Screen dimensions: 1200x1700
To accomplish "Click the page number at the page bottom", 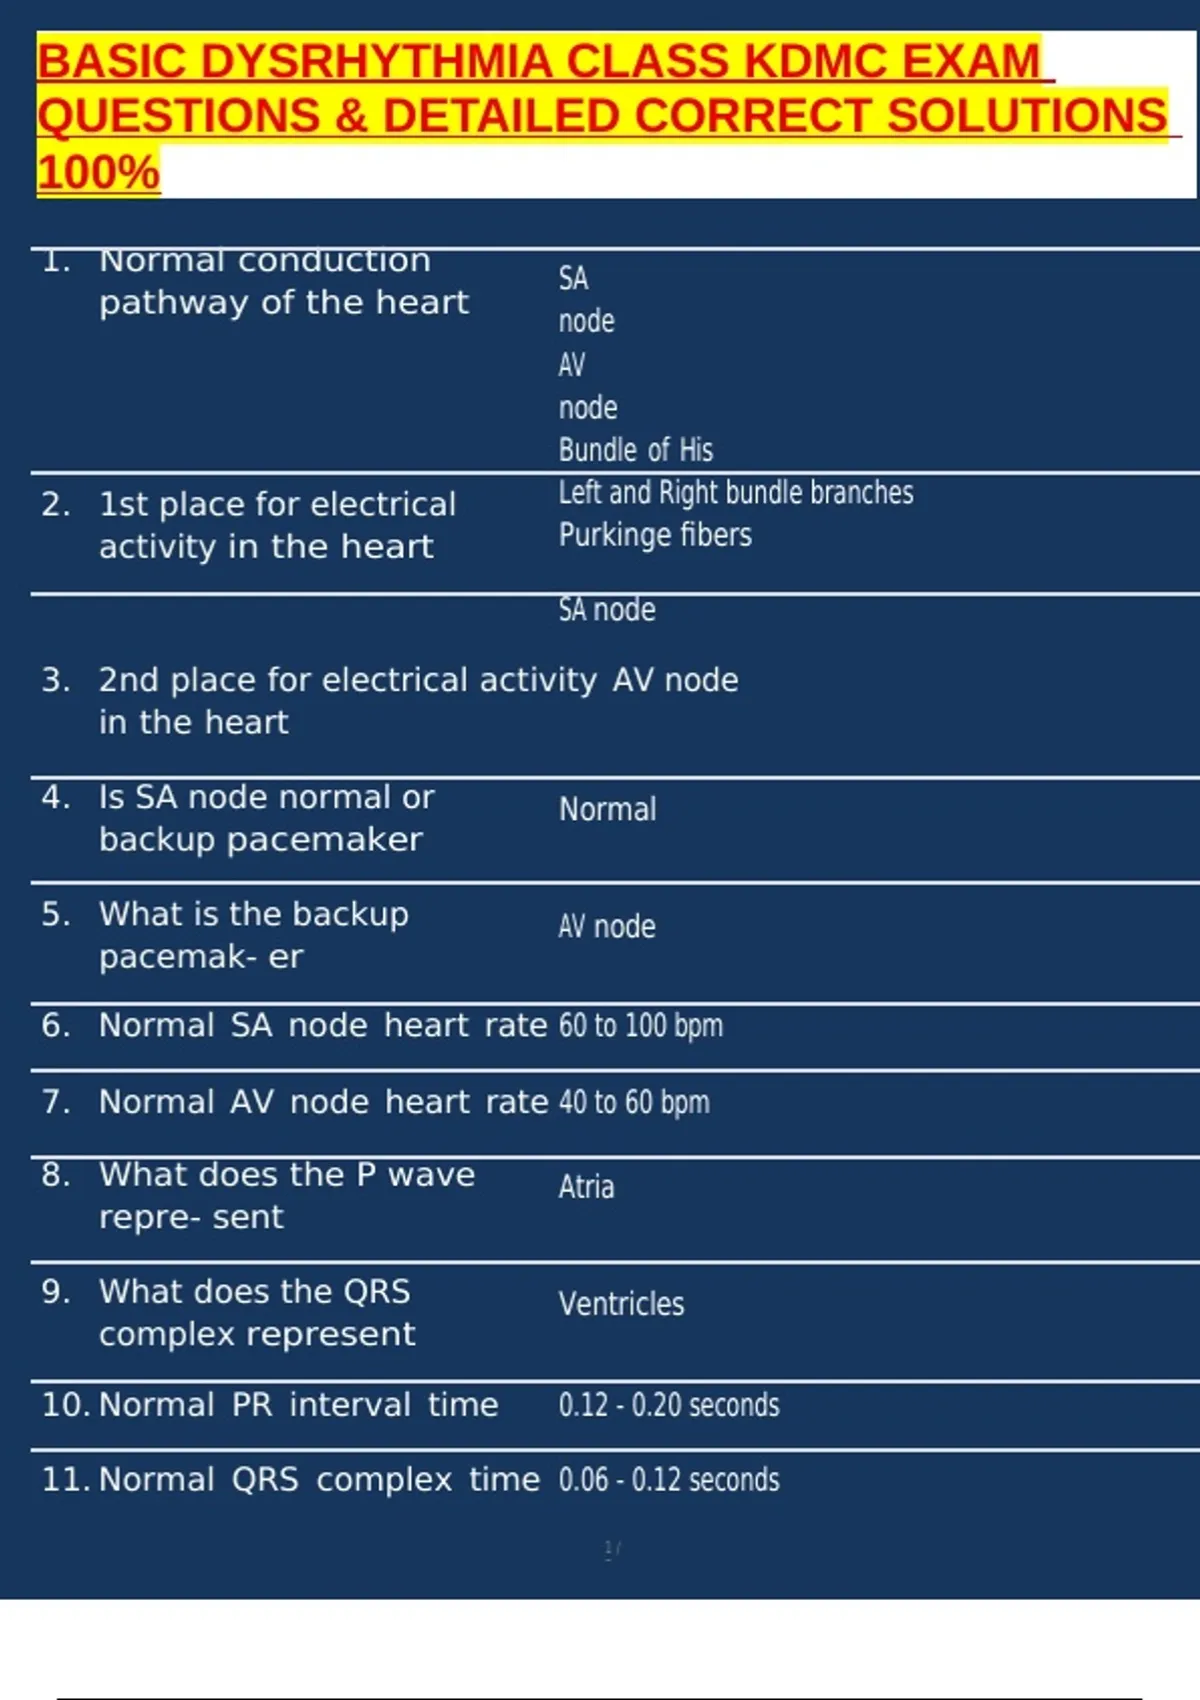I will coord(612,1549).
